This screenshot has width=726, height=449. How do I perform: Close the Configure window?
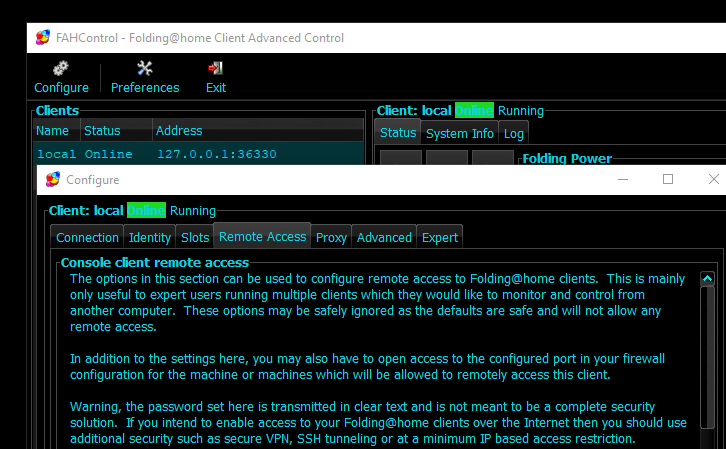tap(713, 179)
